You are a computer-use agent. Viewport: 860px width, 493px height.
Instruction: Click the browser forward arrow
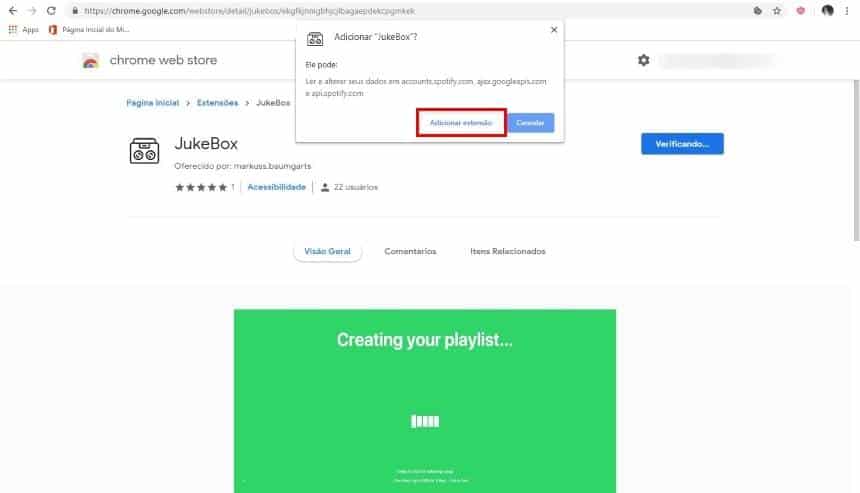pyautogui.click(x=32, y=10)
